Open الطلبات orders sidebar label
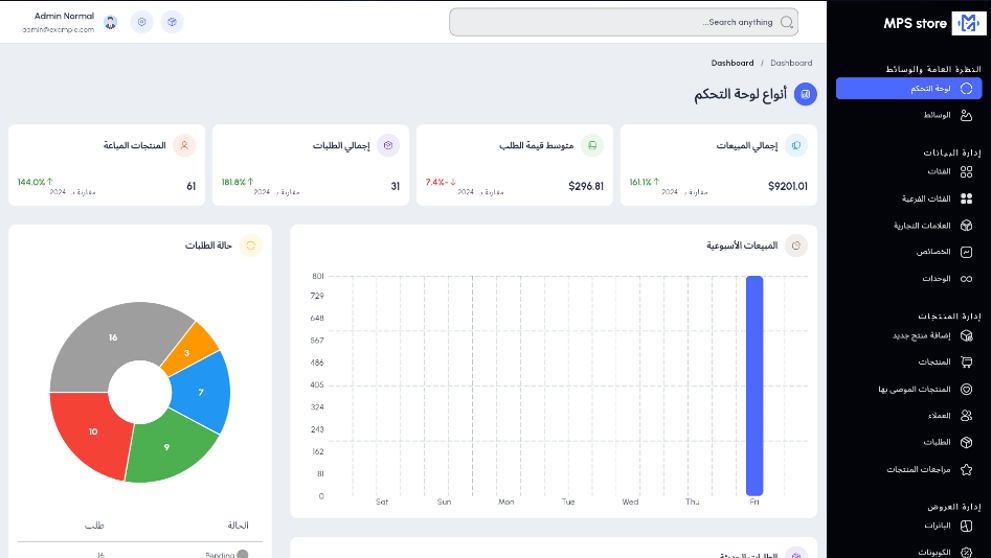 click(937, 442)
